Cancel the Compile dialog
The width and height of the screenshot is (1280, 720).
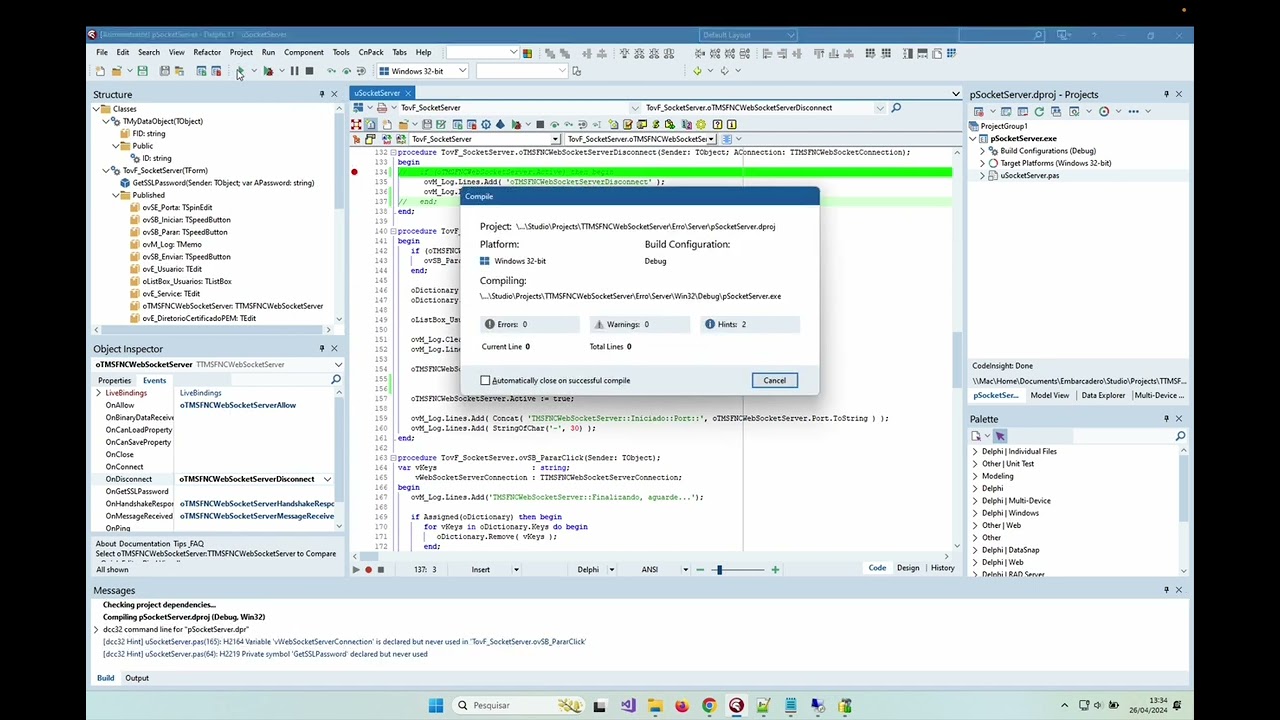point(774,380)
